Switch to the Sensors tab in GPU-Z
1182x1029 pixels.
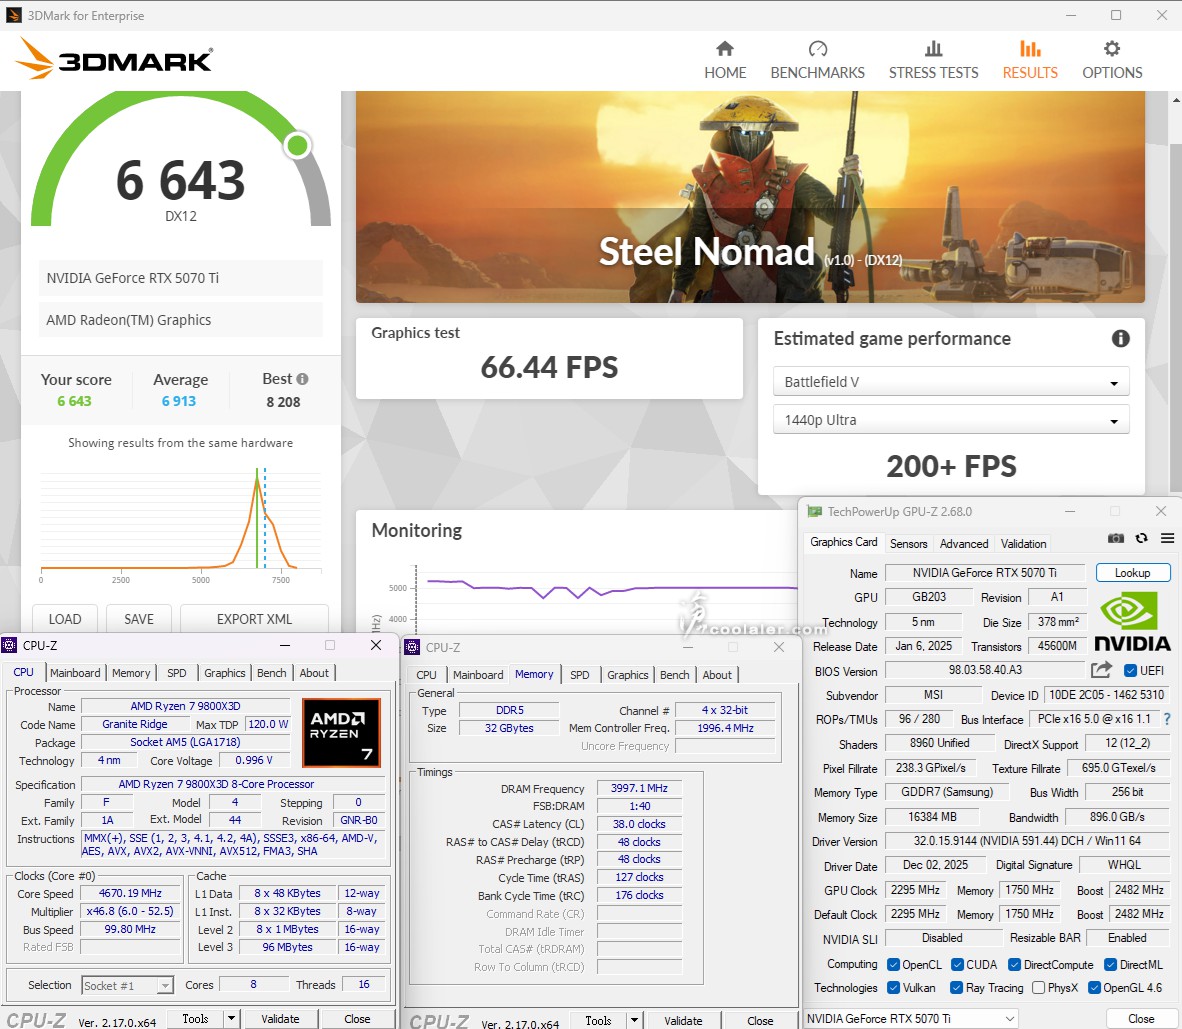pos(908,544)
